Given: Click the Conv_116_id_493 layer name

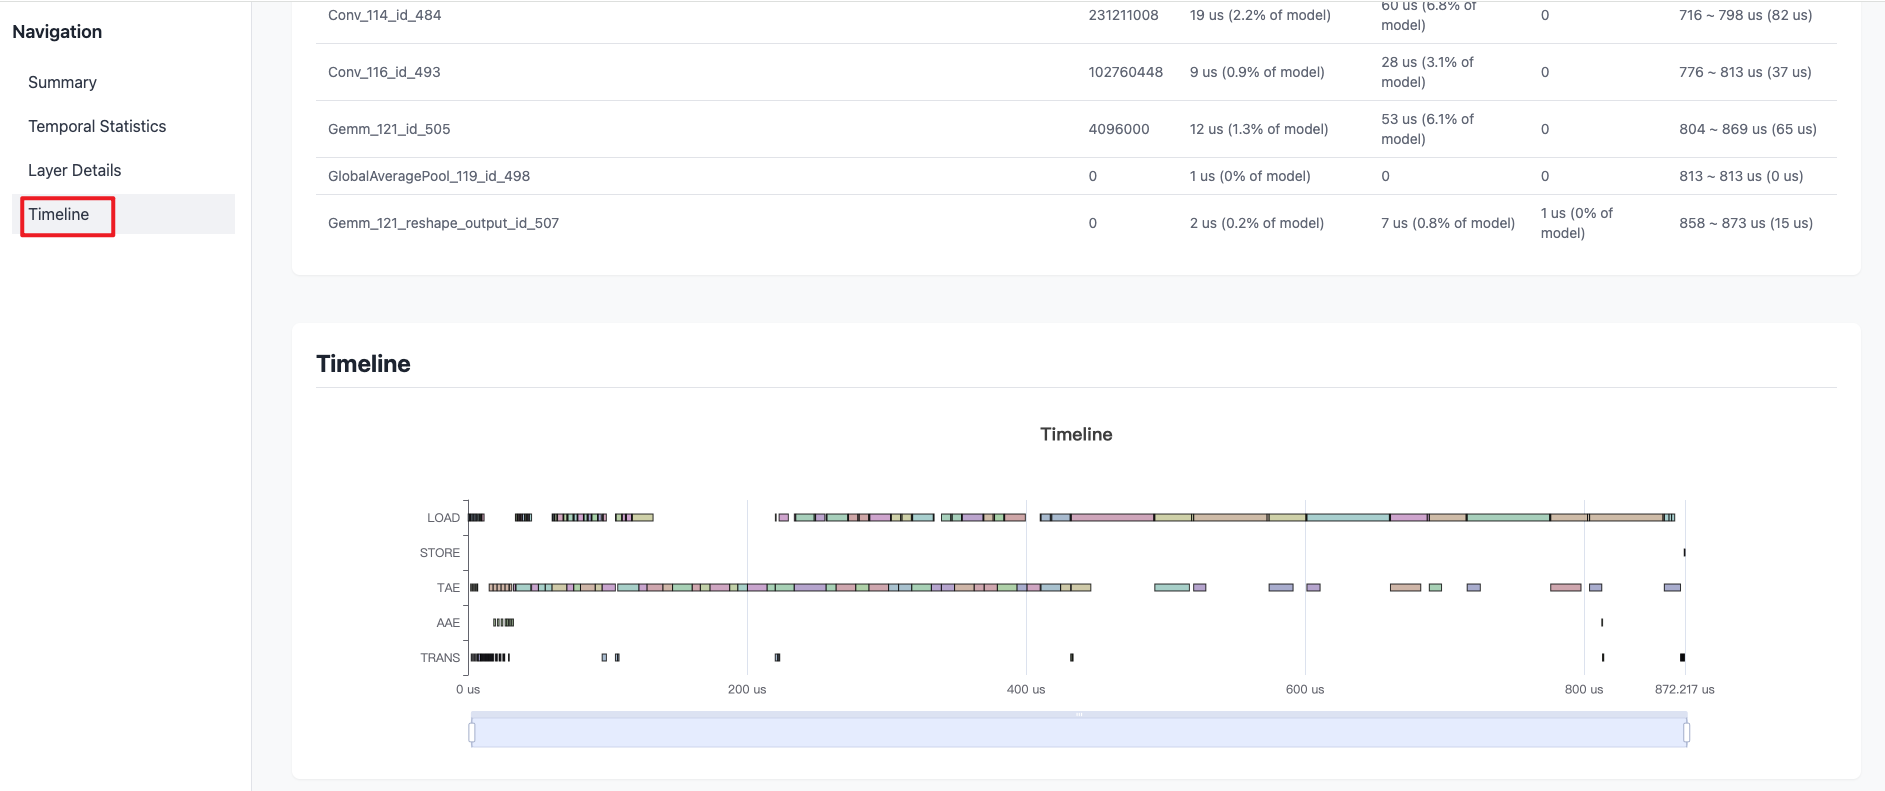Looking at the screenshot, I should click(x=384, y=72).
